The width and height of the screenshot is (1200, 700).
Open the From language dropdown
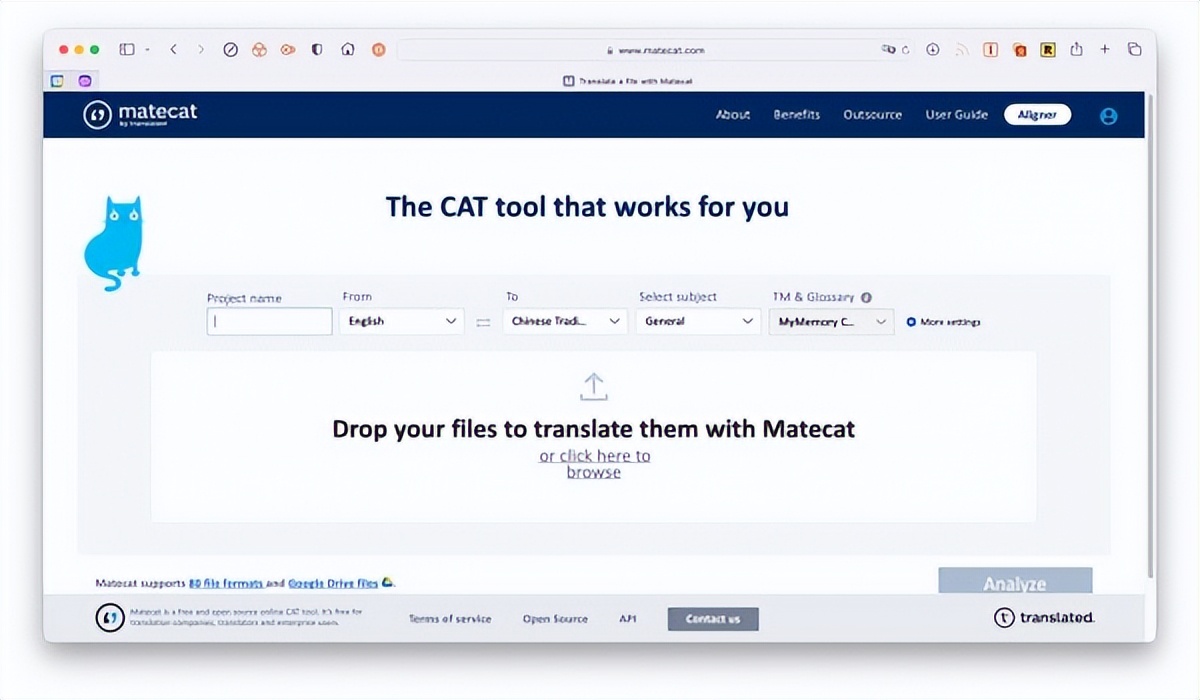pyautogui.click(x=401, y=321)
